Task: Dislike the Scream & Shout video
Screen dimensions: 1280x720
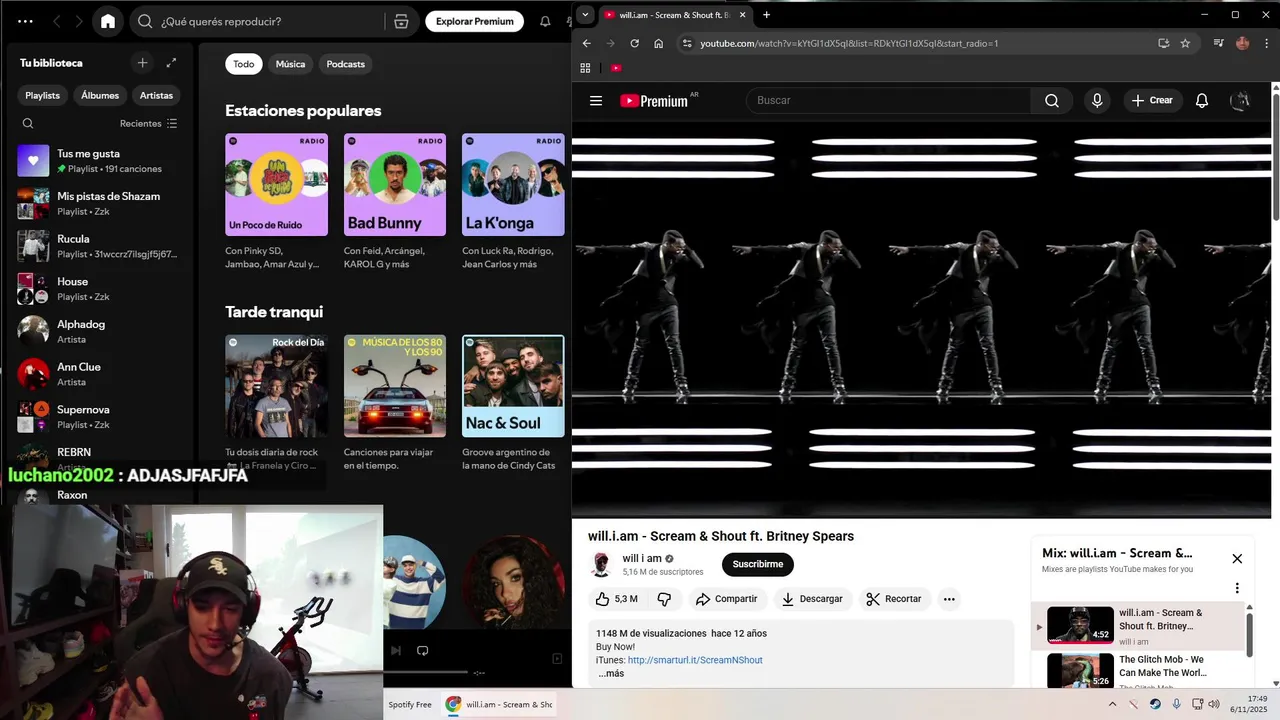Action: tap(664, 599)
